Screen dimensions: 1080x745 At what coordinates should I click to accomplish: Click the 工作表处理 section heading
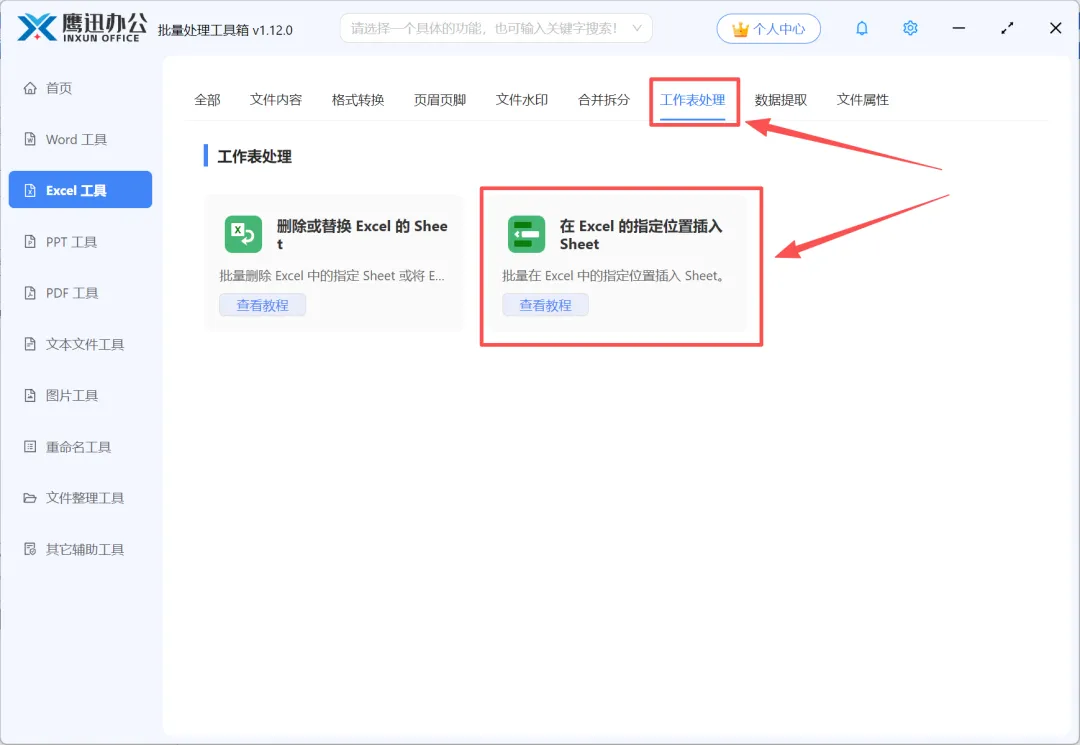pos(254,156)
